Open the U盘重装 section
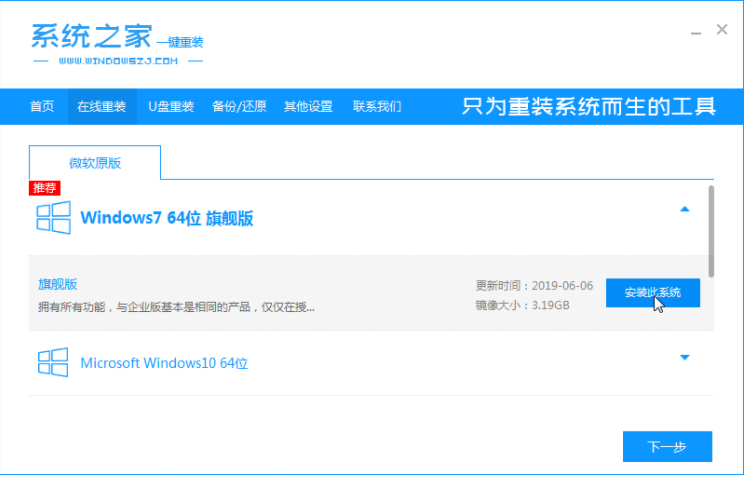 click(171, 106)
